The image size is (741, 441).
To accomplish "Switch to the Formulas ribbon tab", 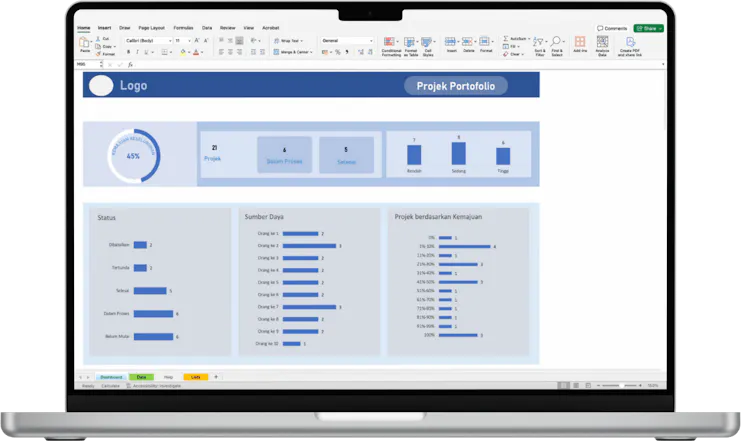I will point(183,28).
